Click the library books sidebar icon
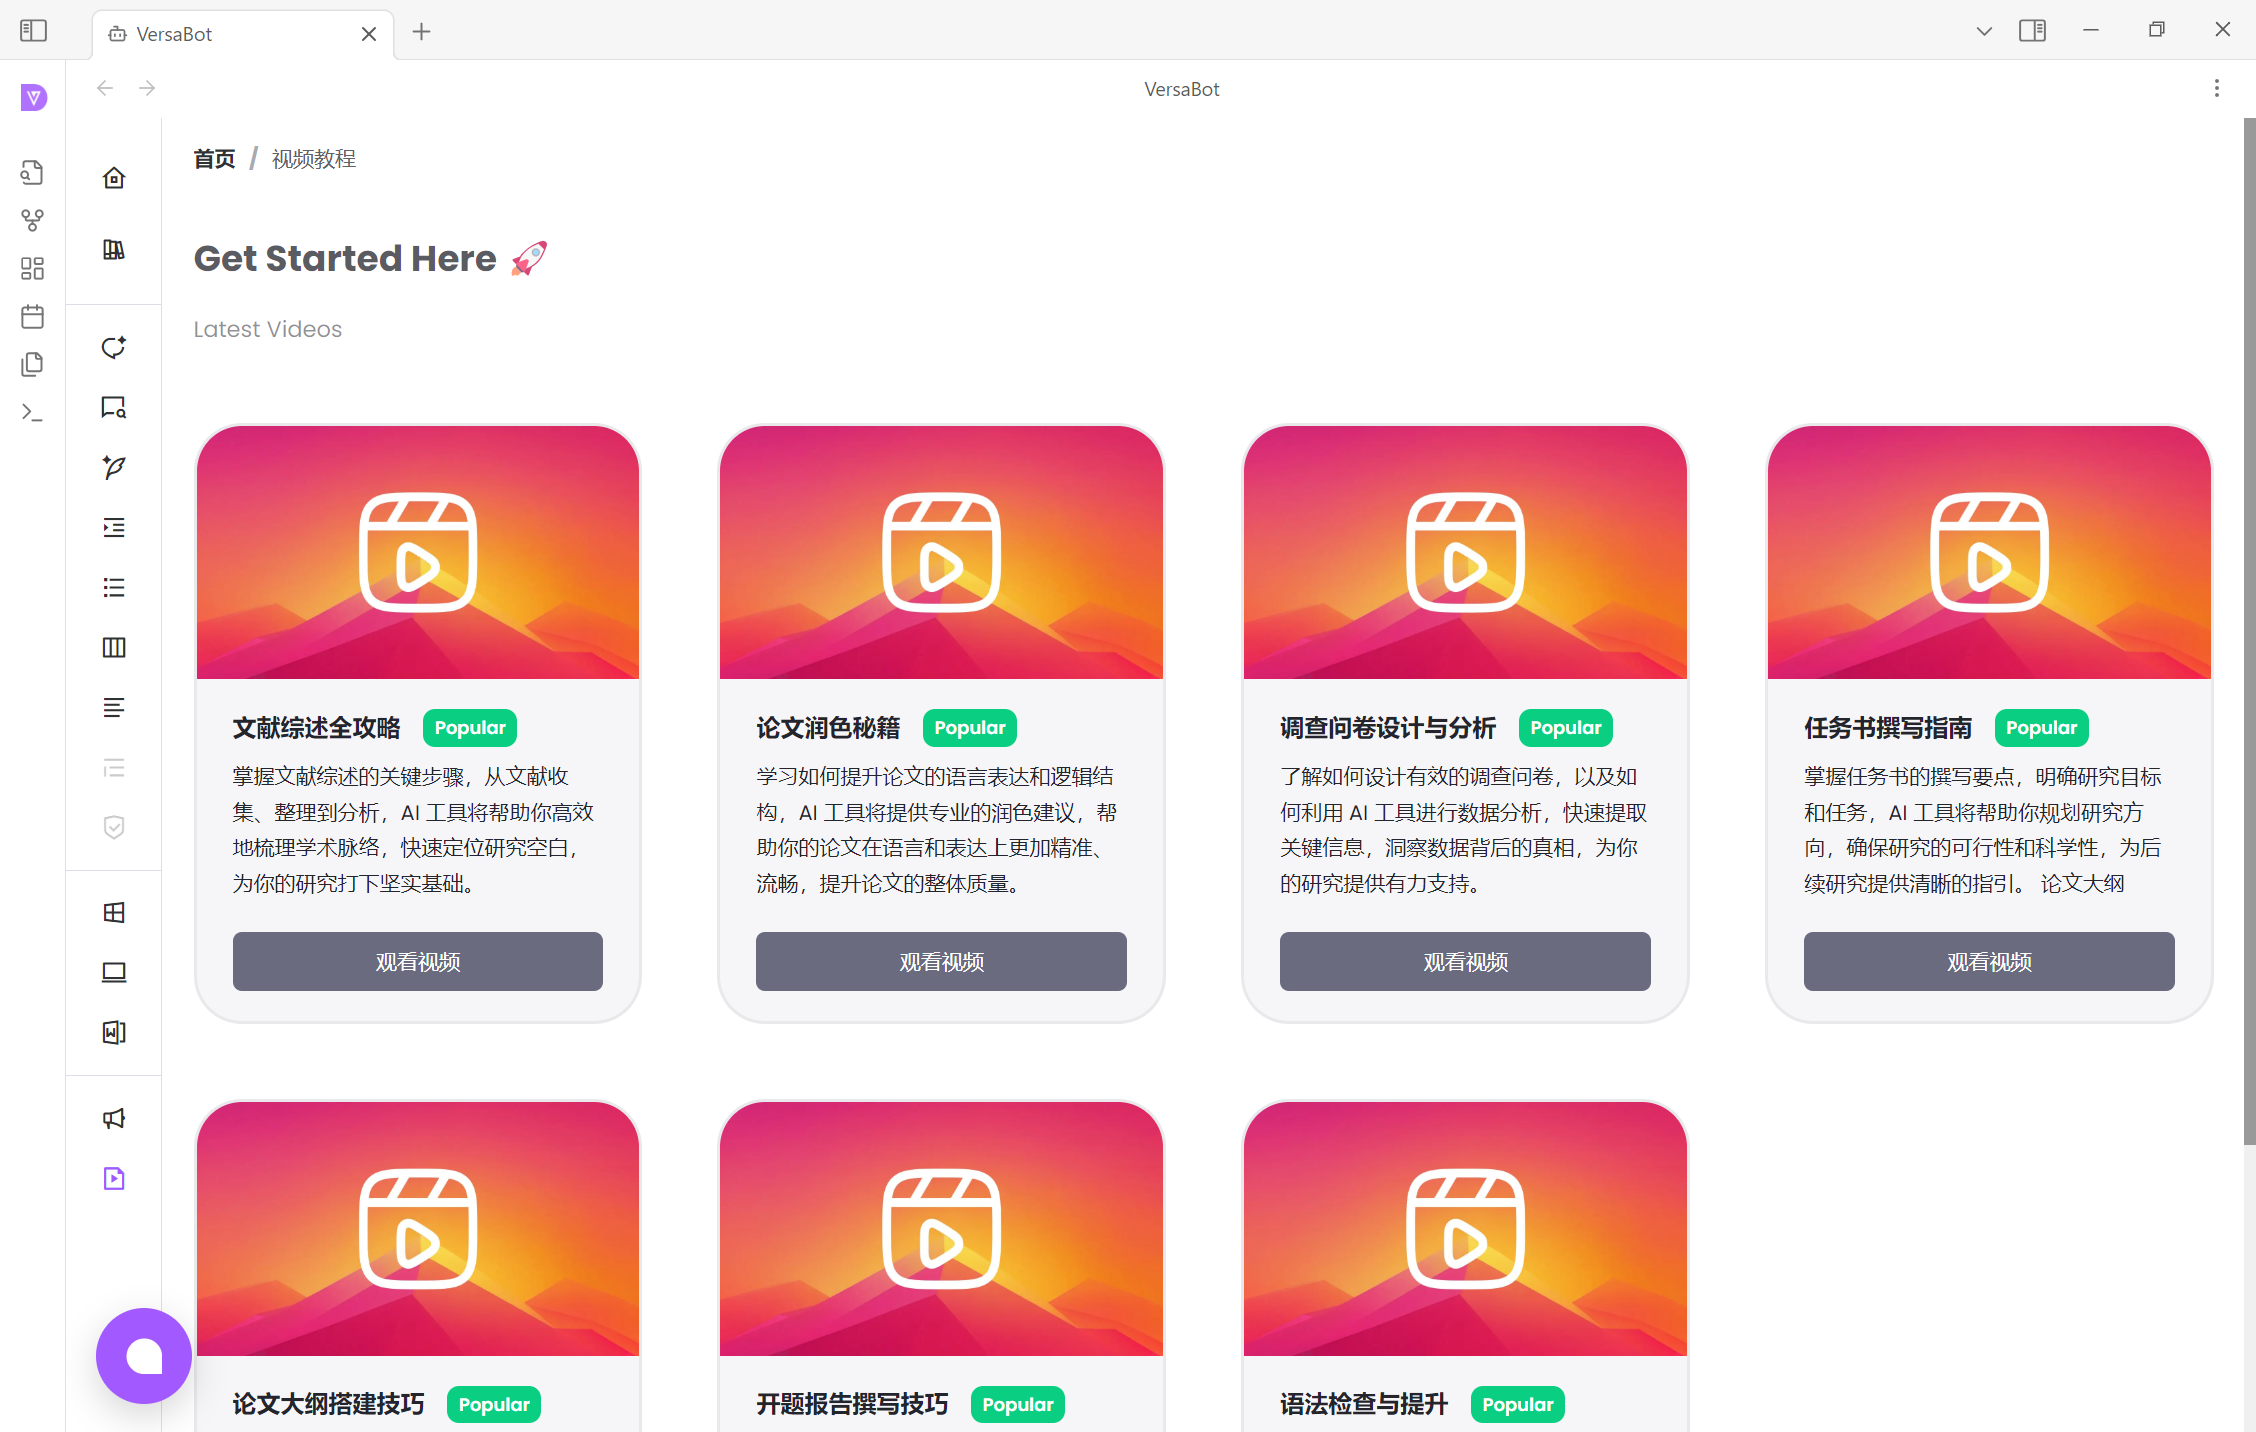This screenshot has width=2256, height=1432. coord(114,250)
